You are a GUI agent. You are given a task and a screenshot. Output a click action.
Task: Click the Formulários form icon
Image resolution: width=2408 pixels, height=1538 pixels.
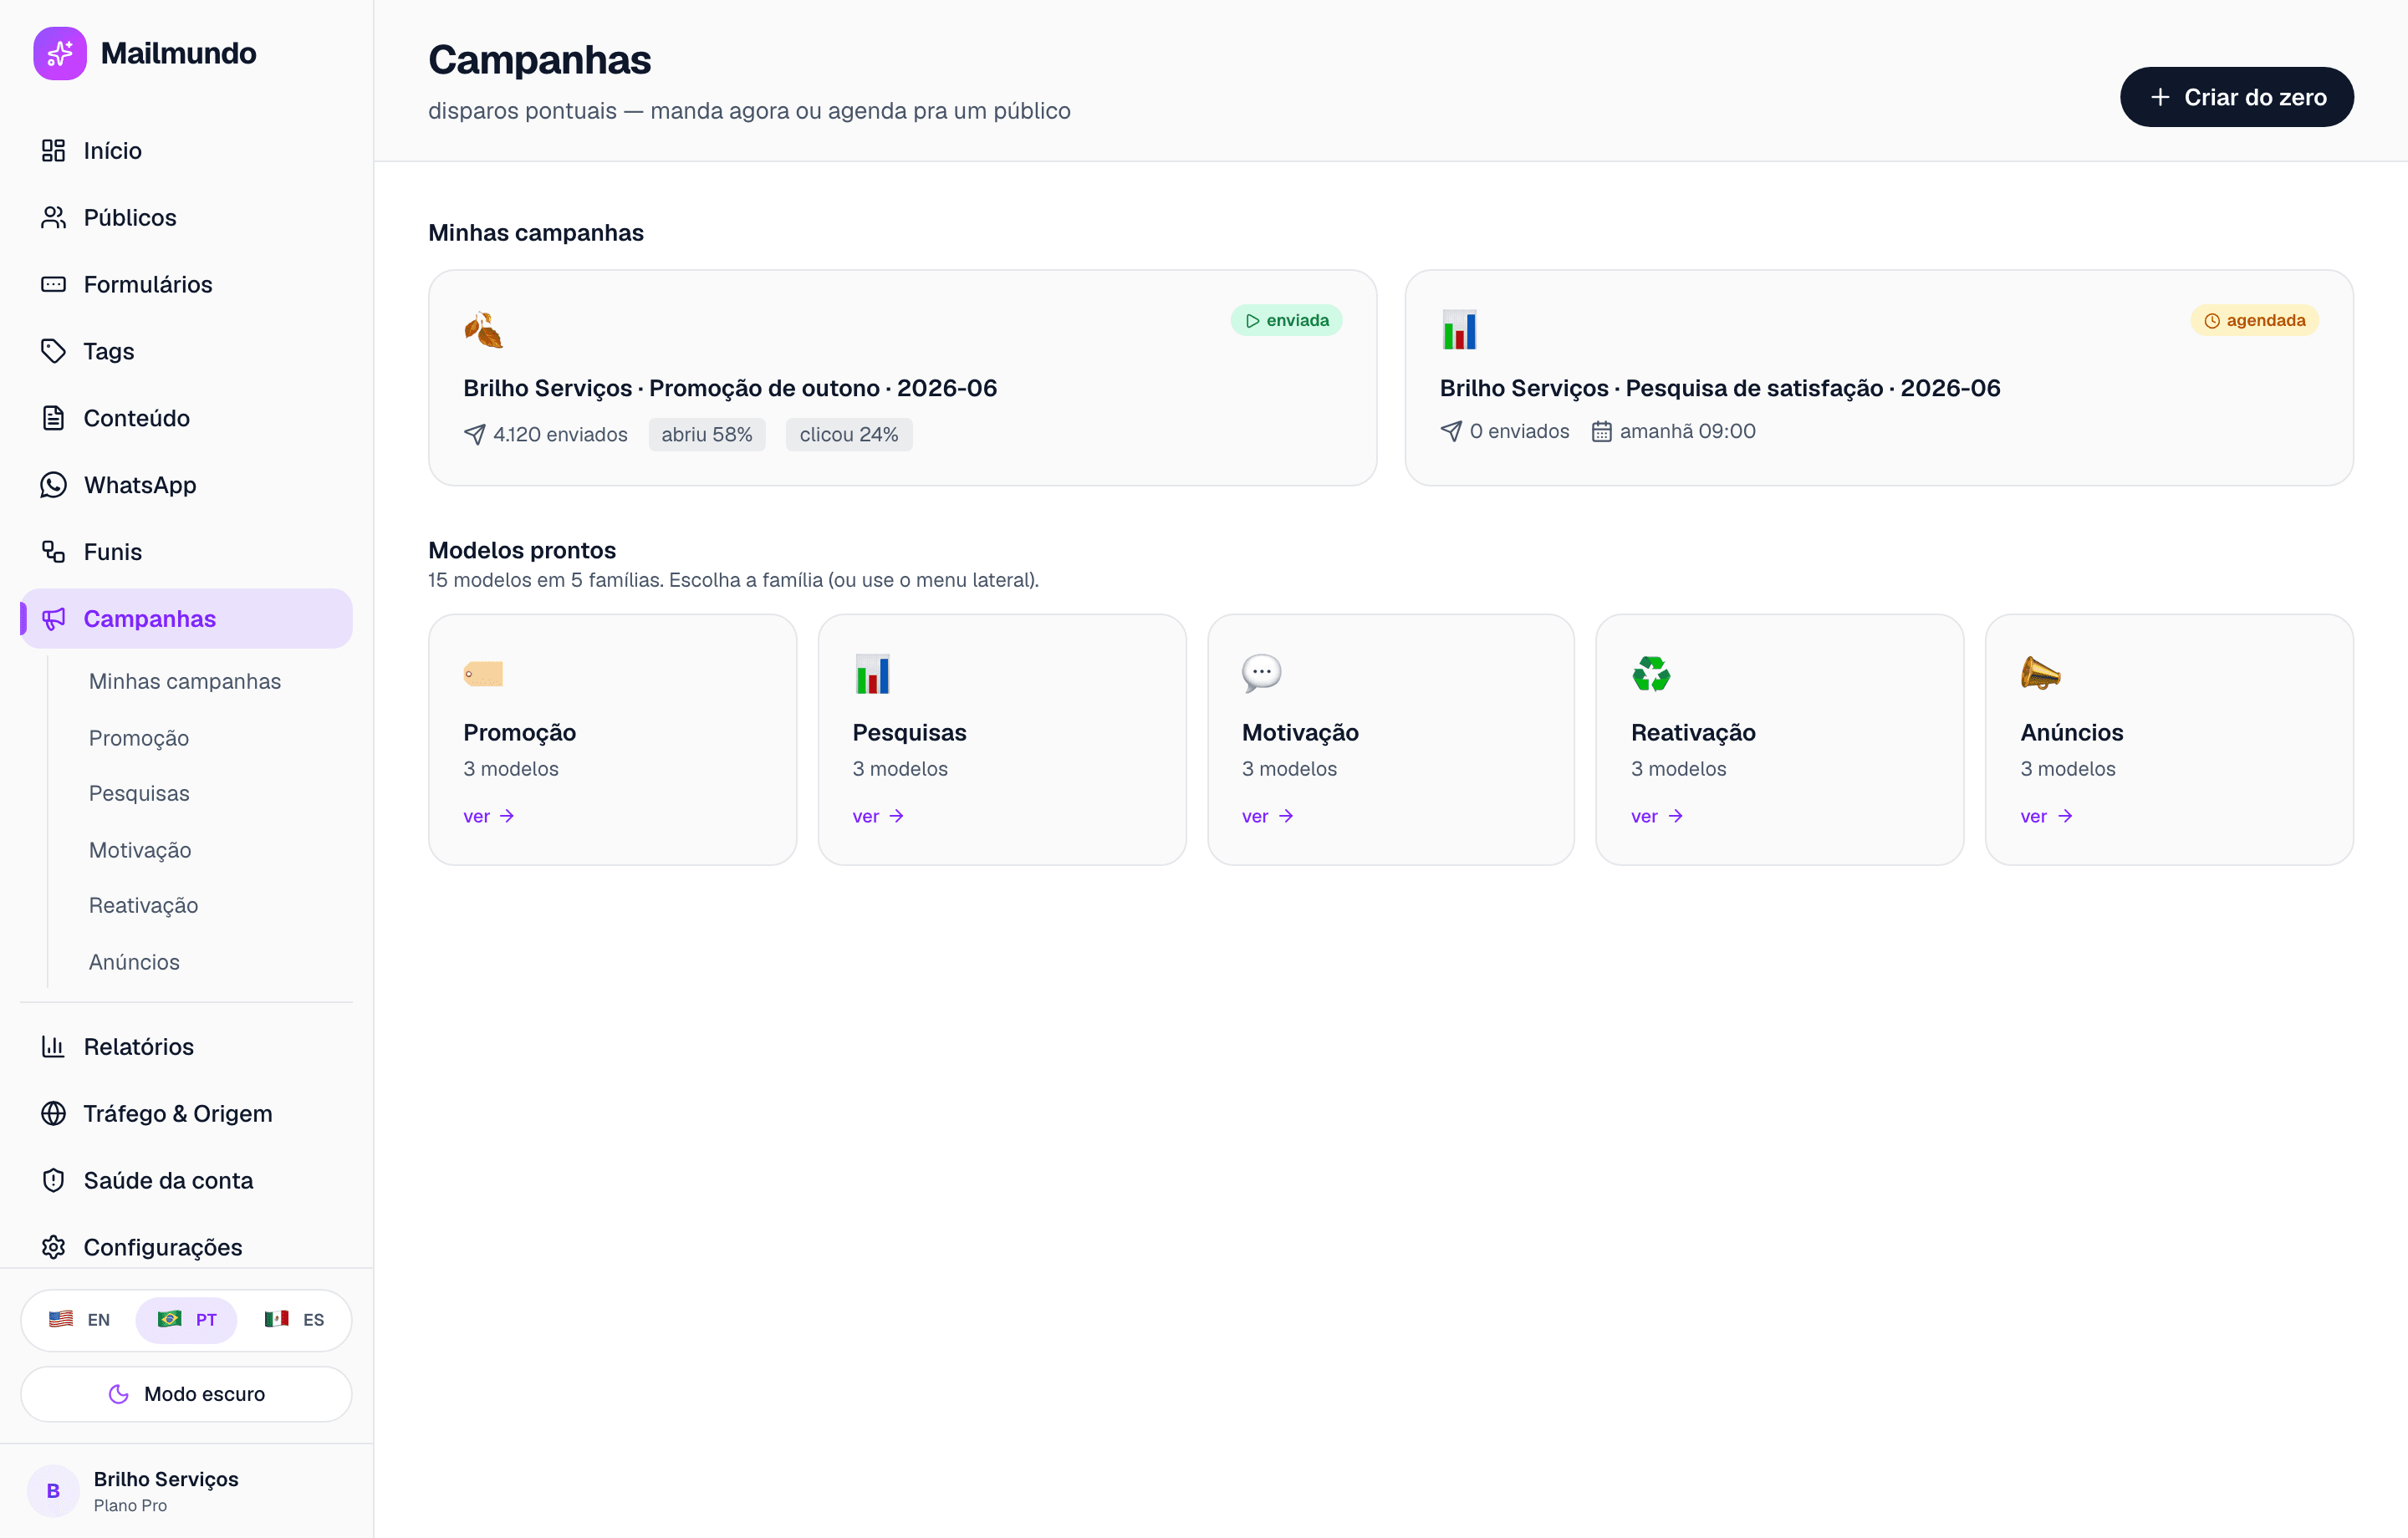coord(53,285)
